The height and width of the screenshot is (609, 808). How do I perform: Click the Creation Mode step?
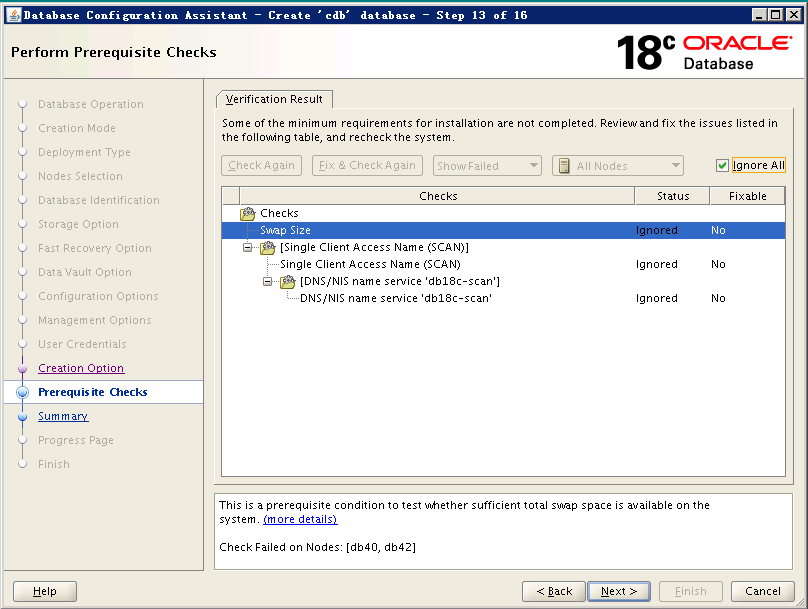click(x=77, y=128)
